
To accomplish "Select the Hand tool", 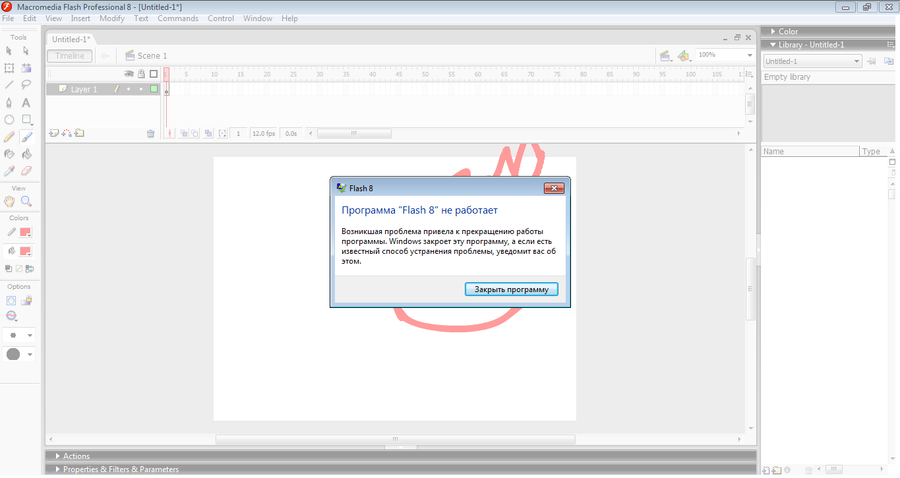I will pos(9,201).
